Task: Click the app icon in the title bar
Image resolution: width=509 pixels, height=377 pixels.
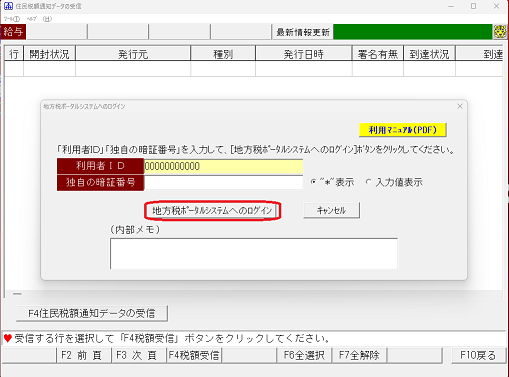Action: [8, 6]
